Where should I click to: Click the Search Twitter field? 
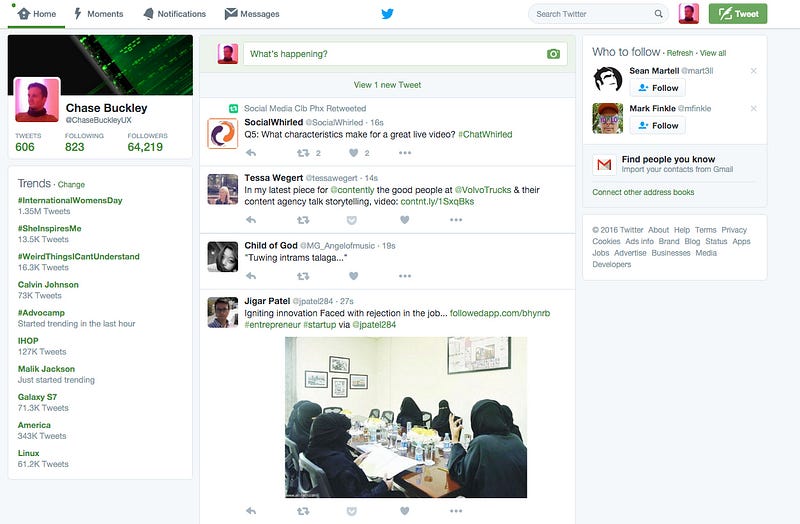tap(598, 14)
